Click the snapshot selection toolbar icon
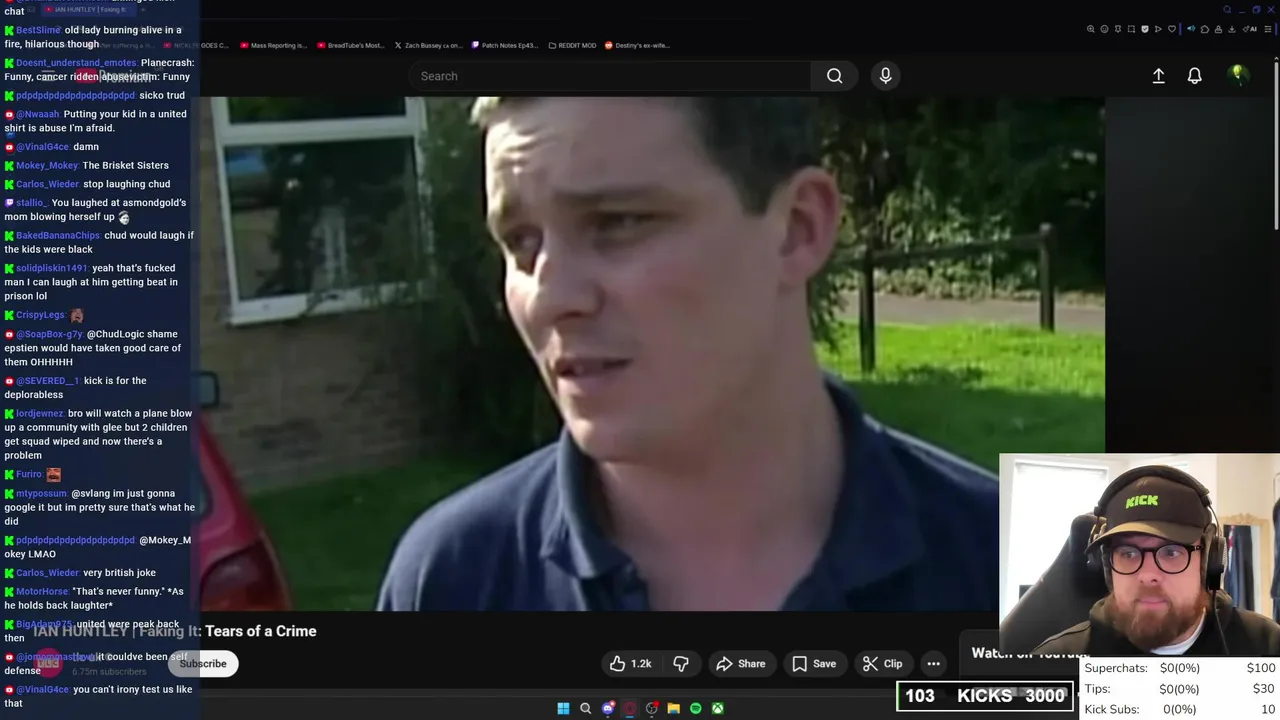The image size is (1280, 720). pyautogui.click(x=1131, y=29)
